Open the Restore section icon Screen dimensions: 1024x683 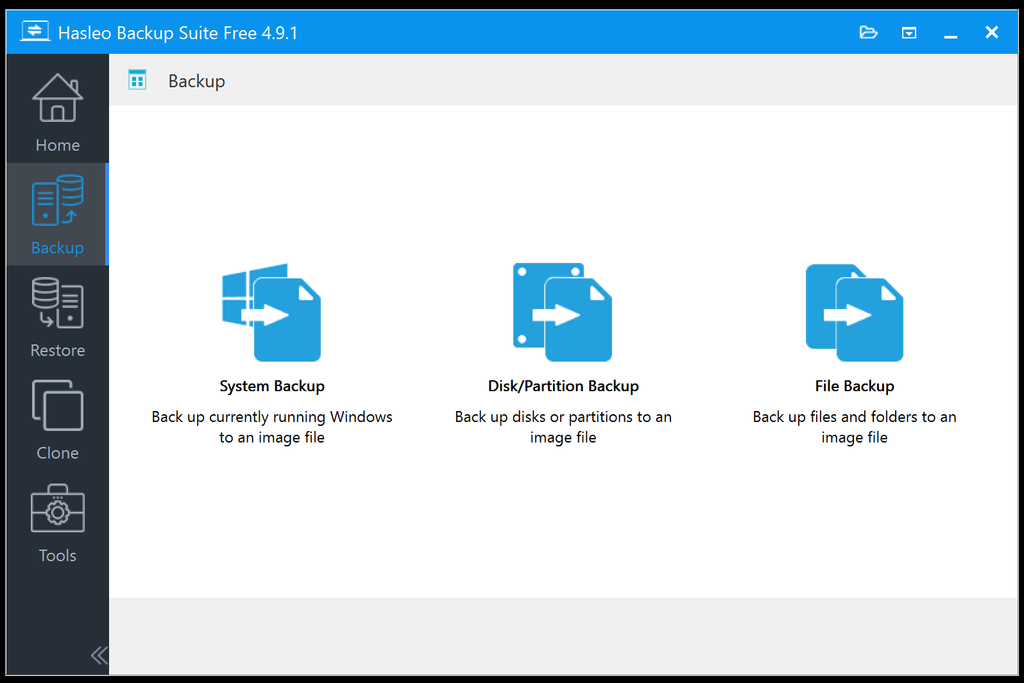(57, 305)
